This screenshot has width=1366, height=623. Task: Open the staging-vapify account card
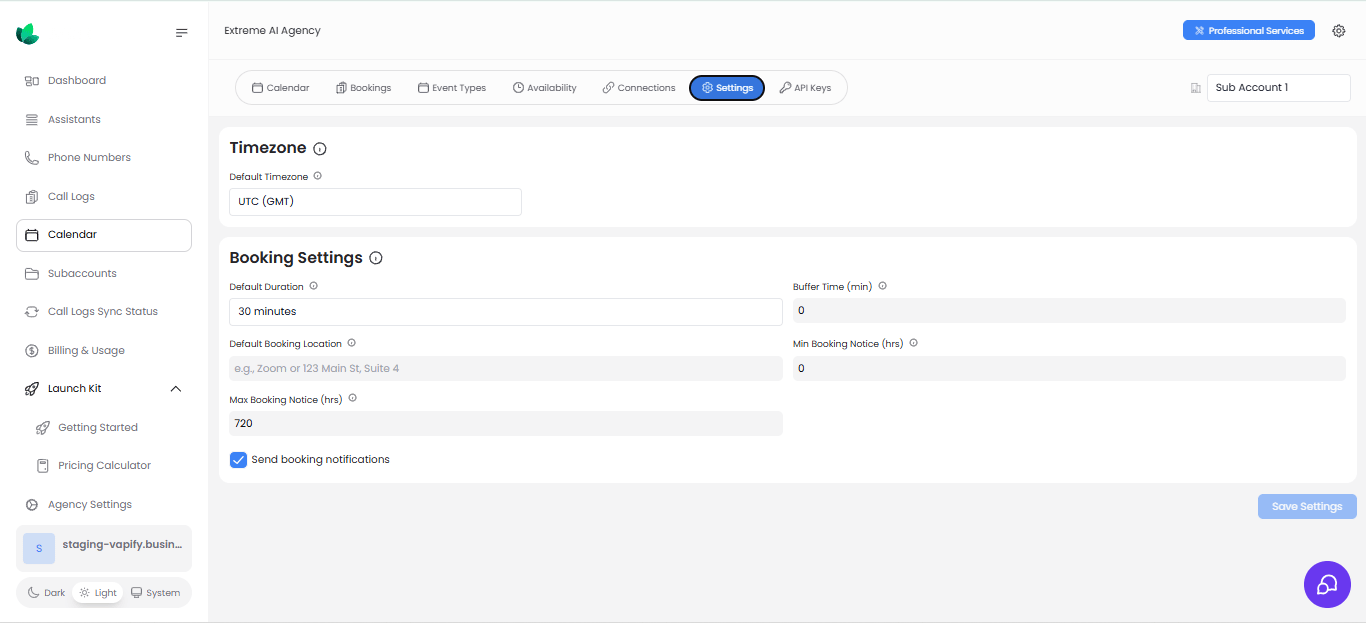click(x=104, y=548)
